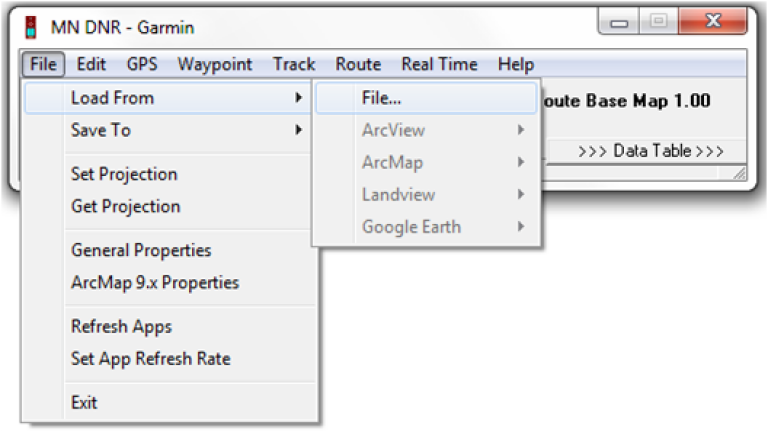Expand the Google Earth submenu
Viewport: 768px width, 432px height.
coord(426,227)
